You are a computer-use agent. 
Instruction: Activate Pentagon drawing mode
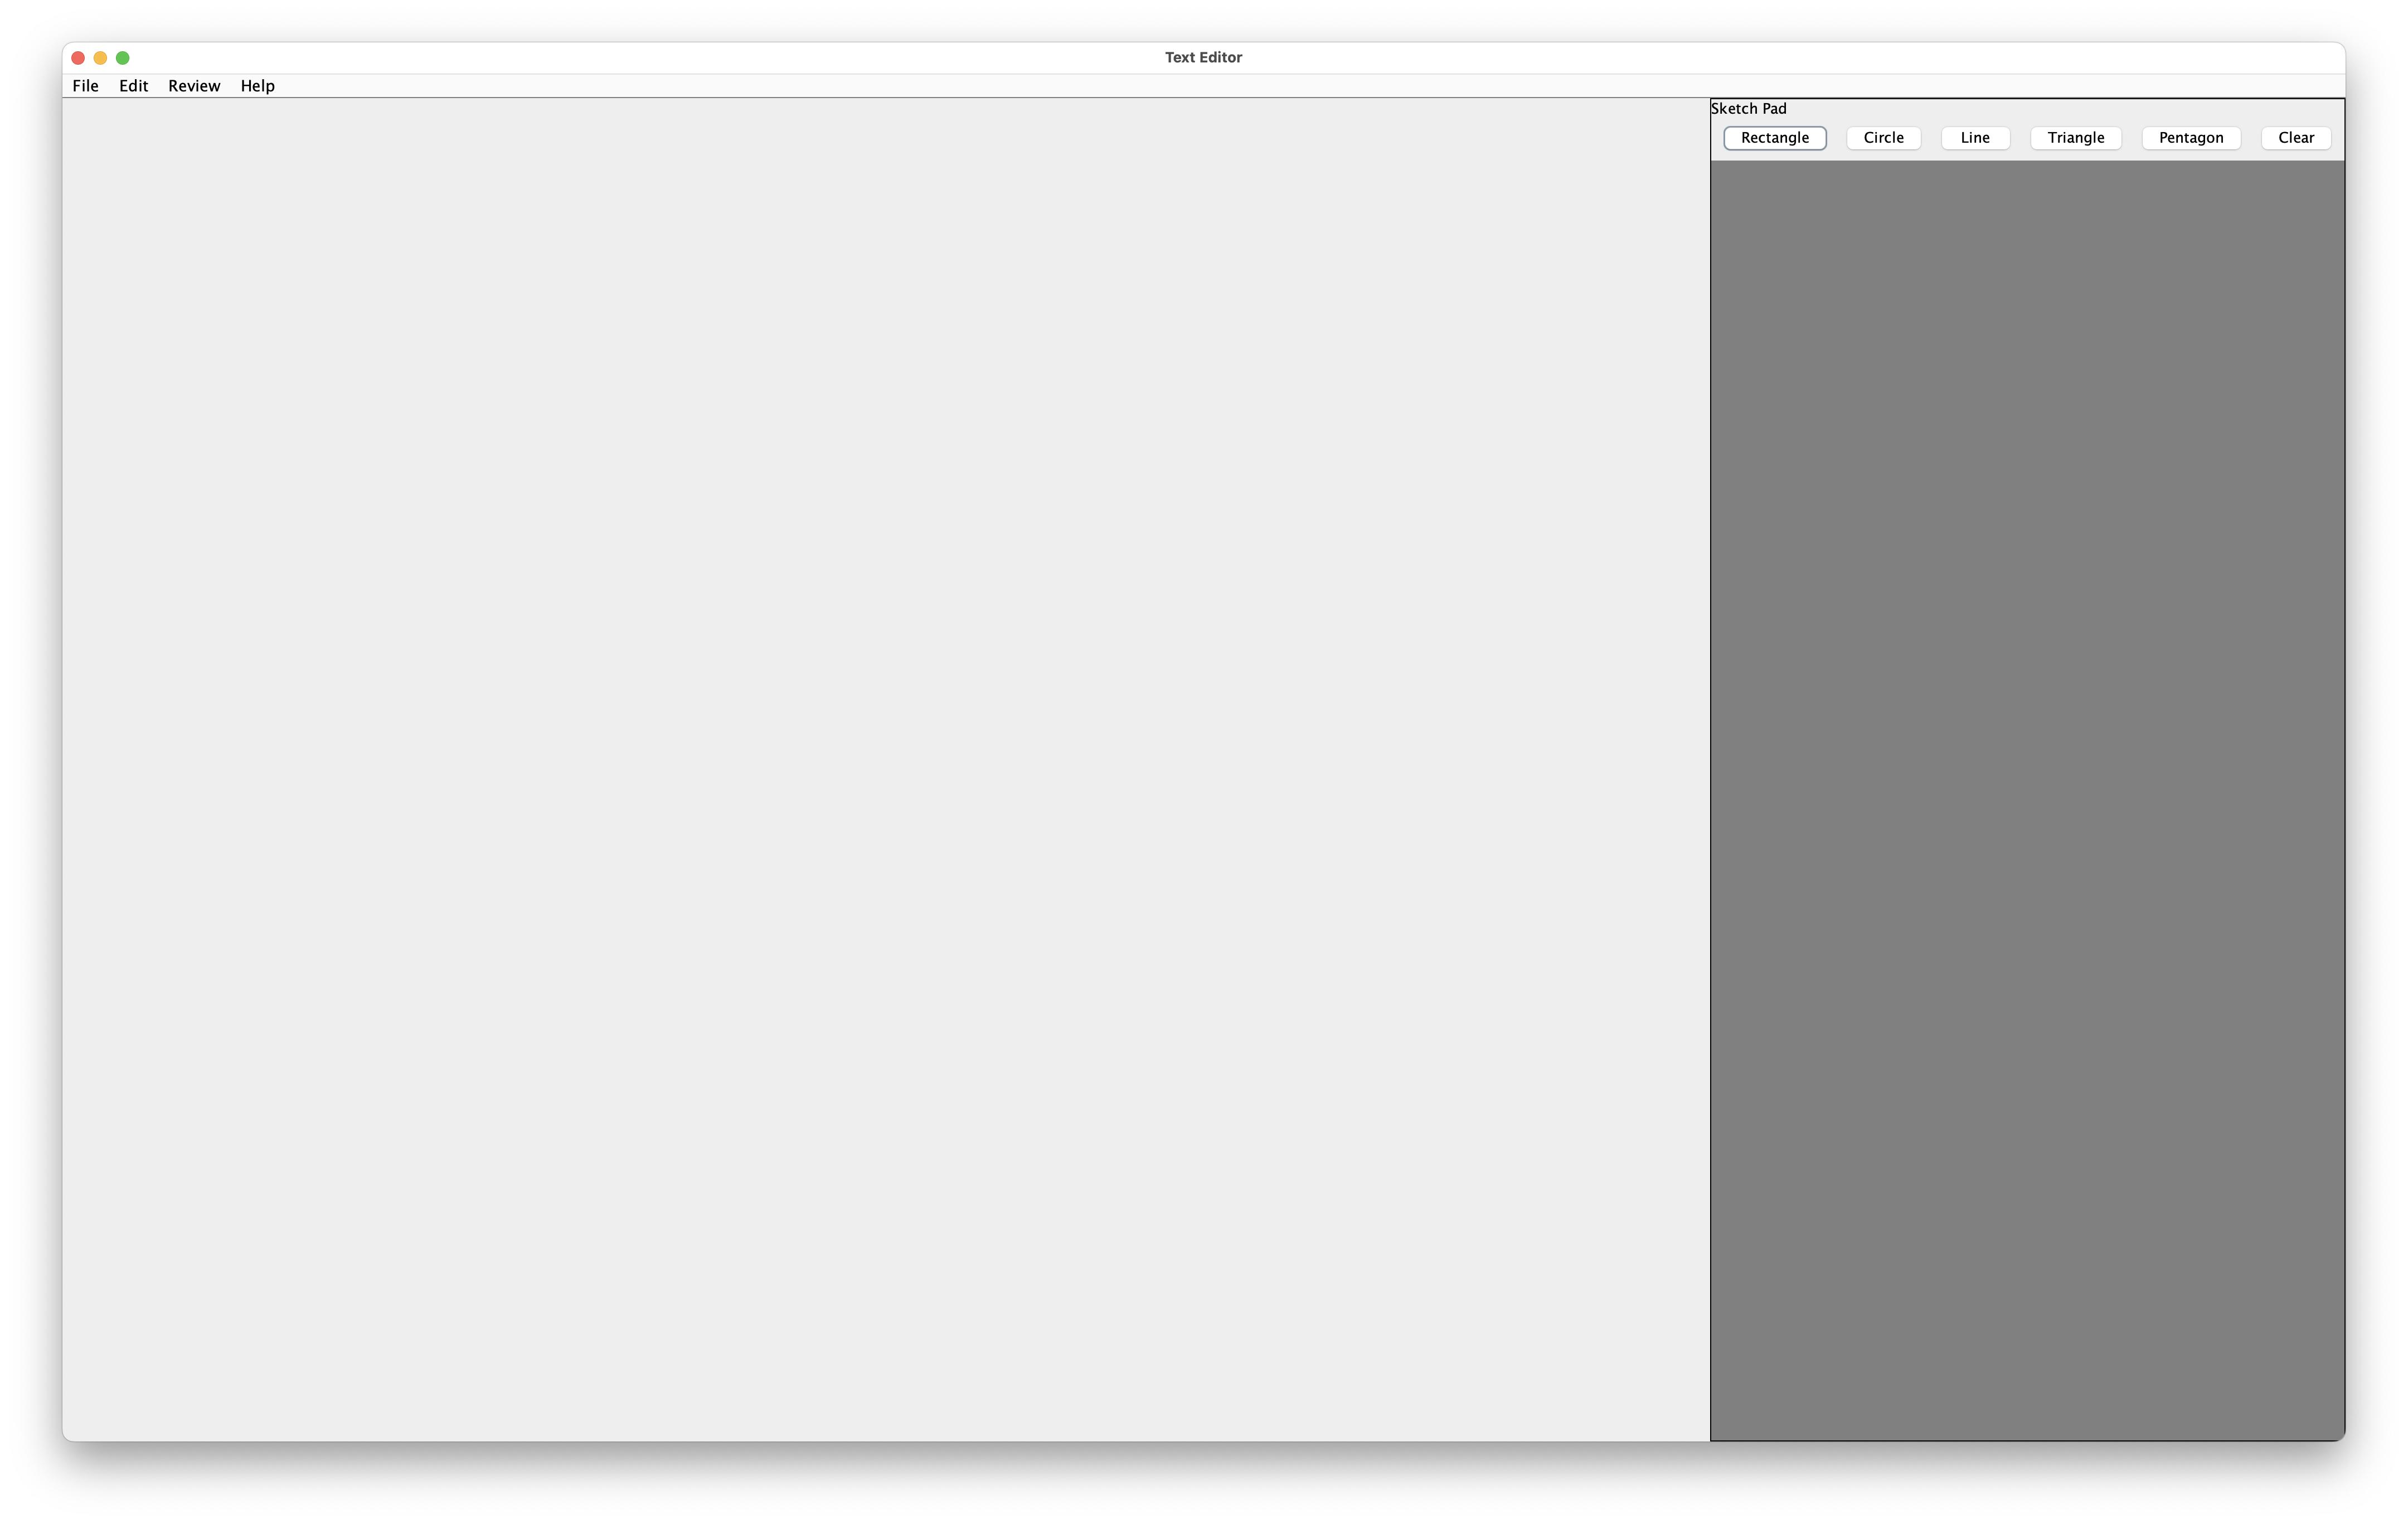[2190, 137]
